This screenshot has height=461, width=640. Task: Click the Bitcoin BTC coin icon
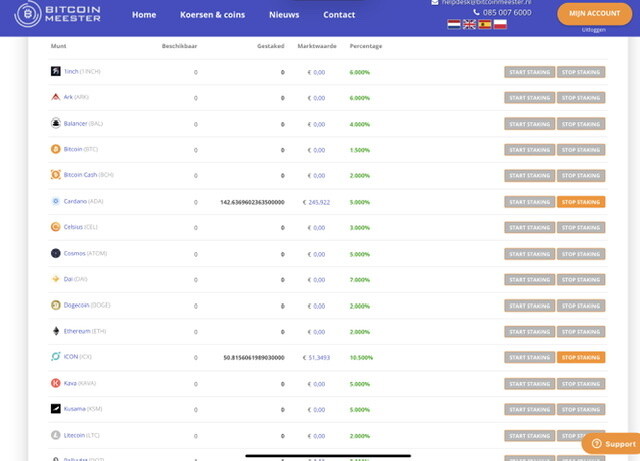click(56, 149)
